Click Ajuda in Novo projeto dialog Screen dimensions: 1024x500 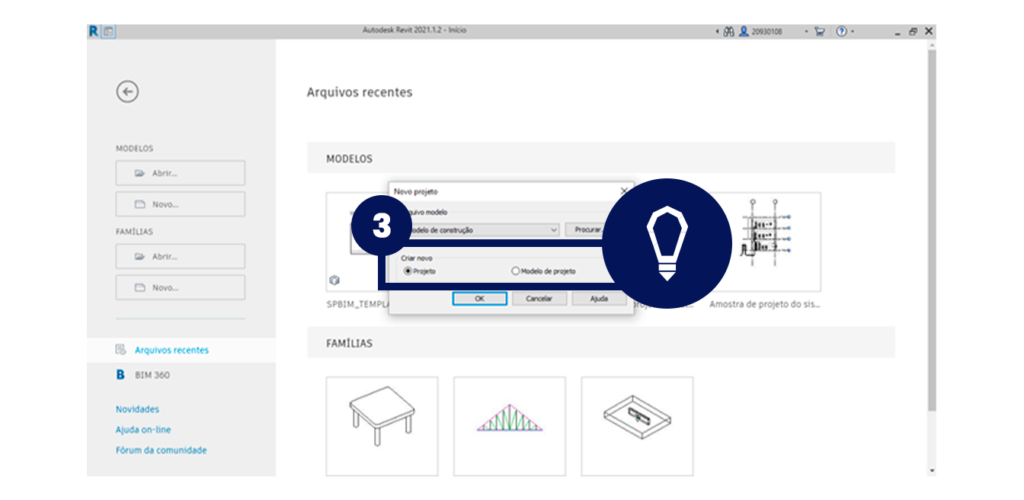(599, 298)
